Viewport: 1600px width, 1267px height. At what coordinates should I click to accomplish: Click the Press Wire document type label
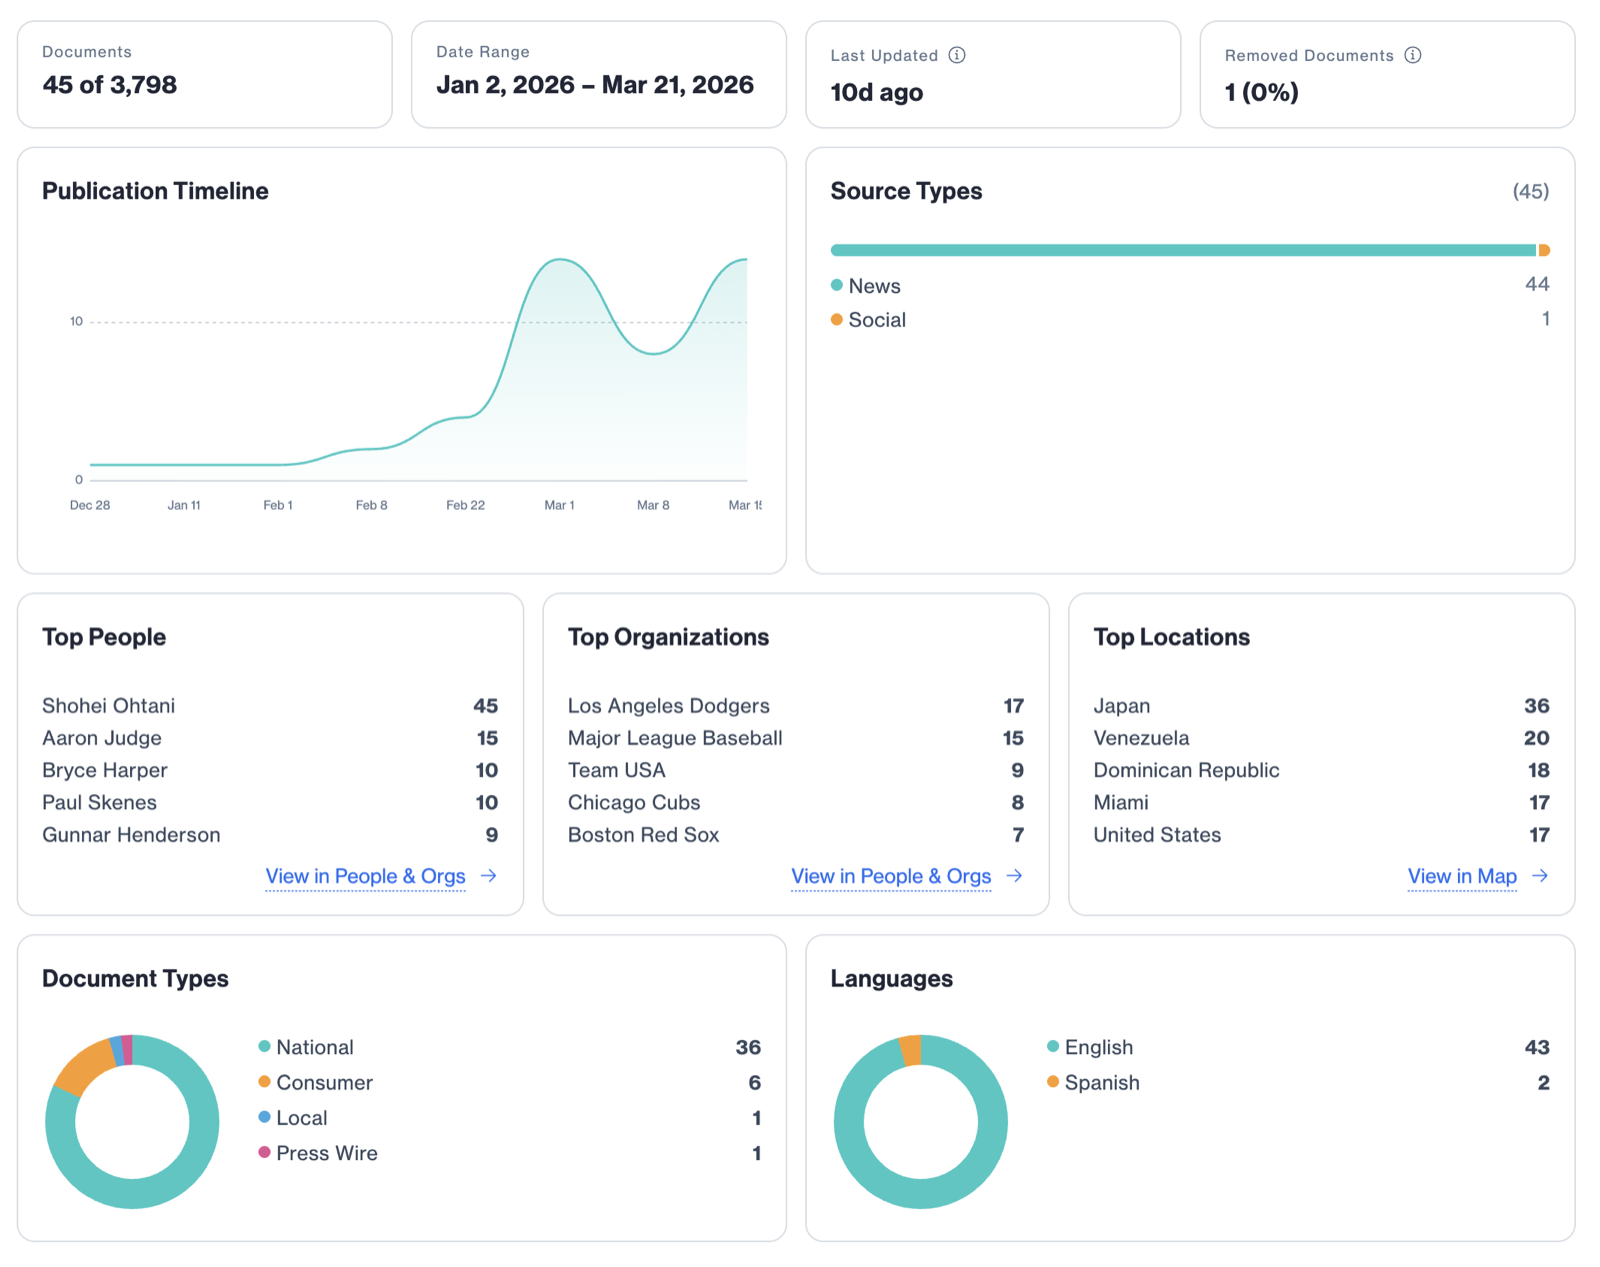327,1153
